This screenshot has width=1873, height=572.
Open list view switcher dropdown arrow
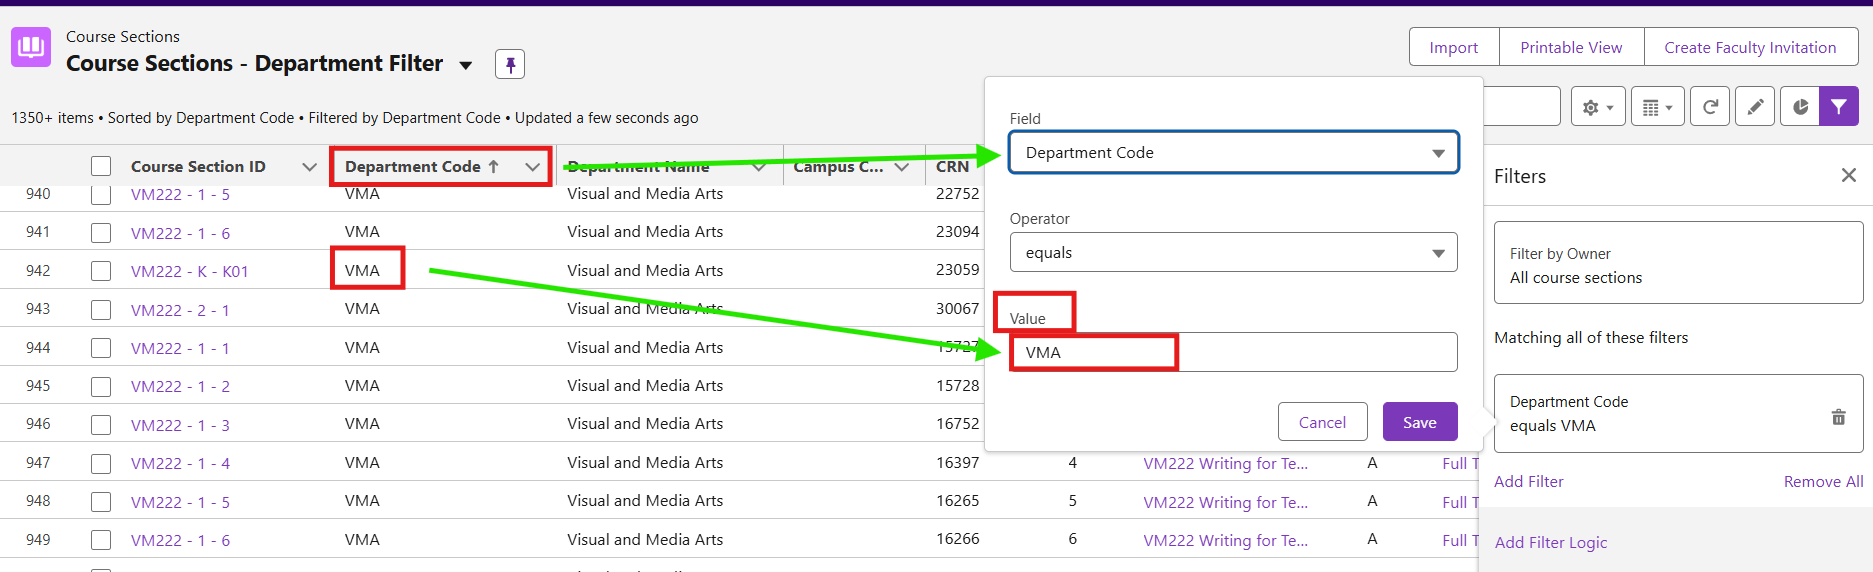466,65
